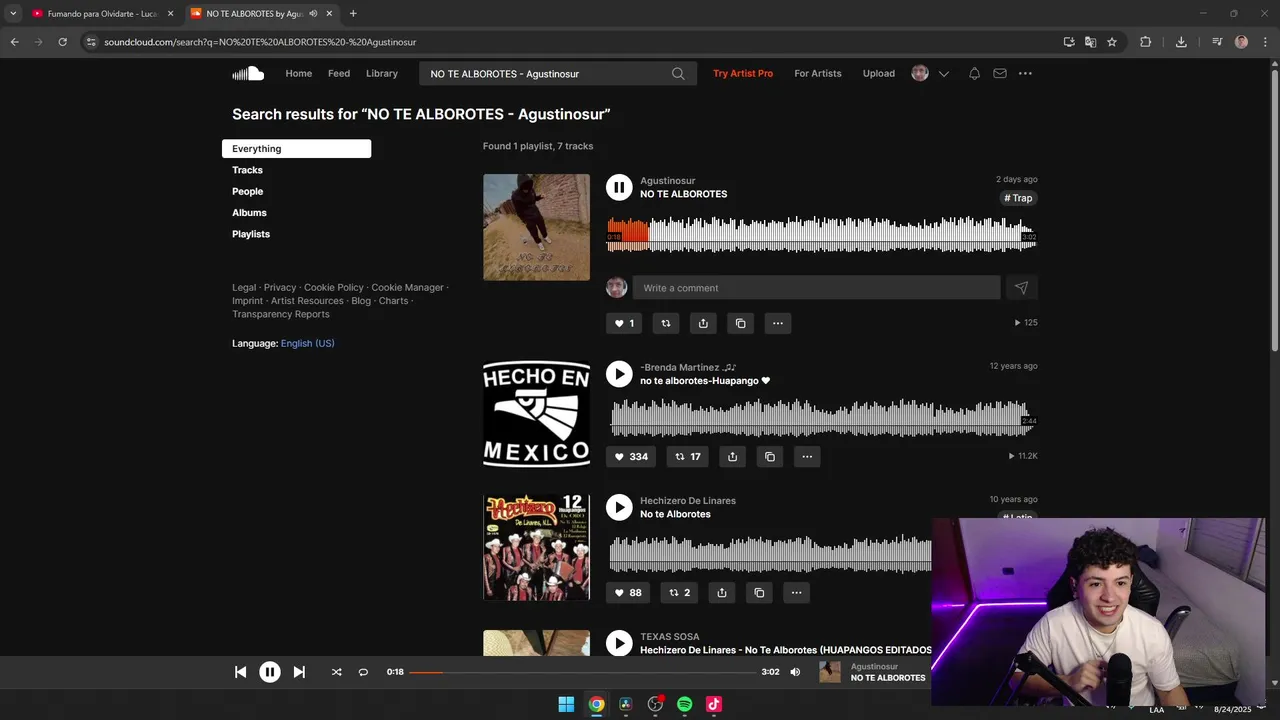The image size is (1280, 720).
Task: Open more options for Brenda Martinez track
Action: coord(807,456)
